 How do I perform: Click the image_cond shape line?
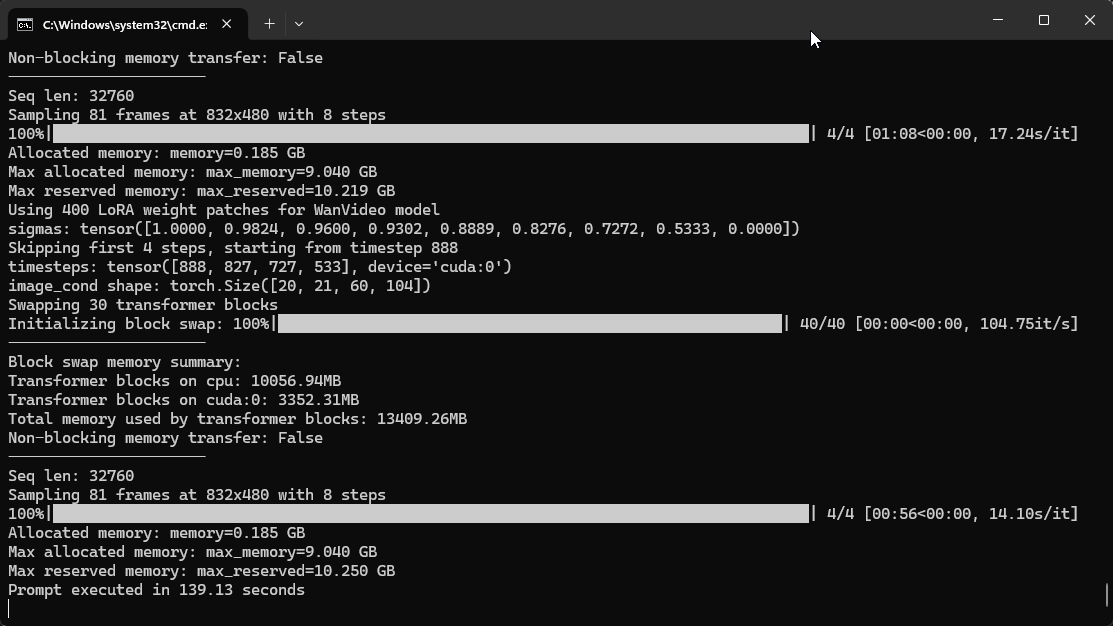[x=219, y=286]
